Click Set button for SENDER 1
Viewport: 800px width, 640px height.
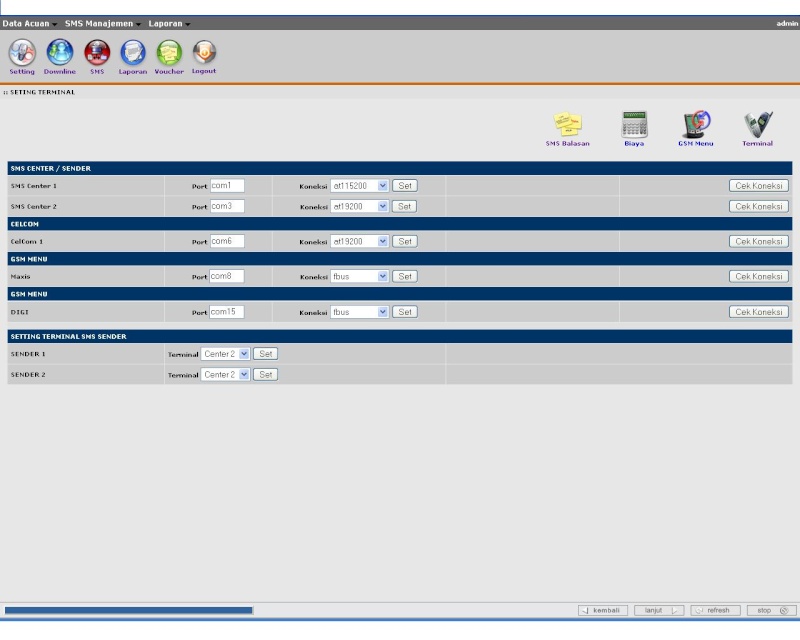point(265,354)
